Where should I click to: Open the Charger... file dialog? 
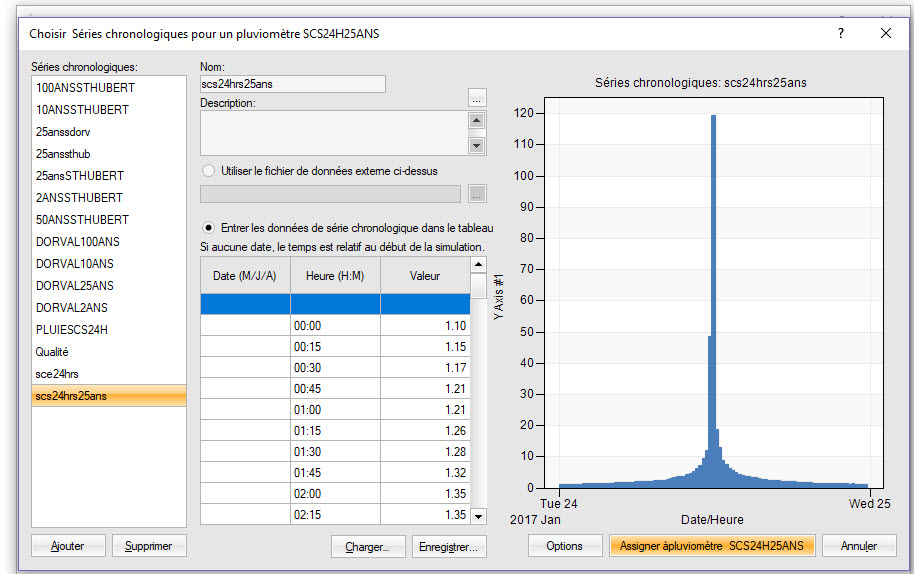coord(374,546)
